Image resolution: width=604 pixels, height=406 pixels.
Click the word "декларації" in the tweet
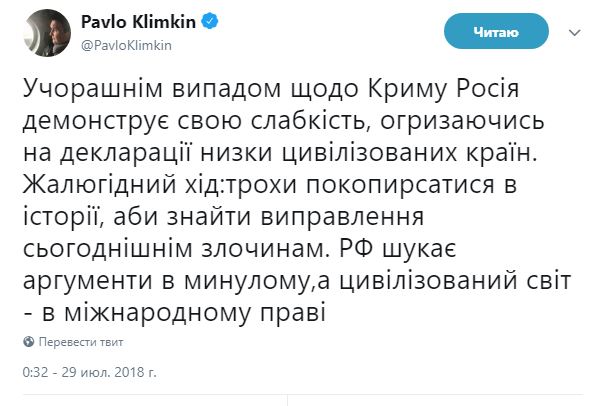coord(123,155)
